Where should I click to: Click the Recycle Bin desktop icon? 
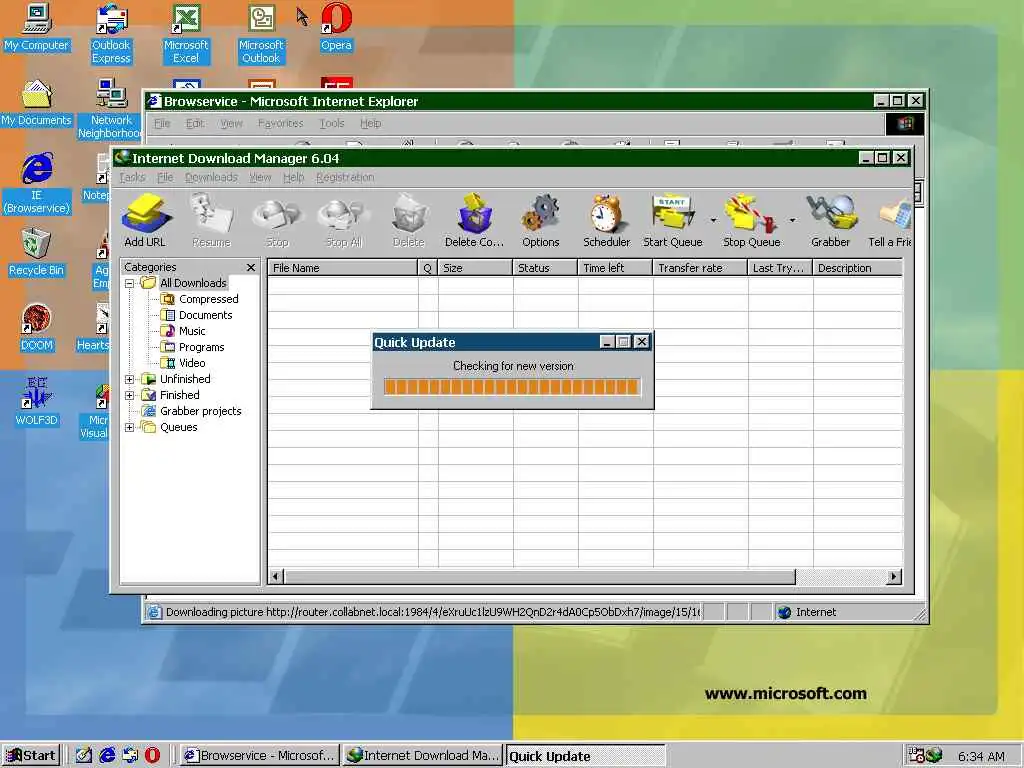36,253
